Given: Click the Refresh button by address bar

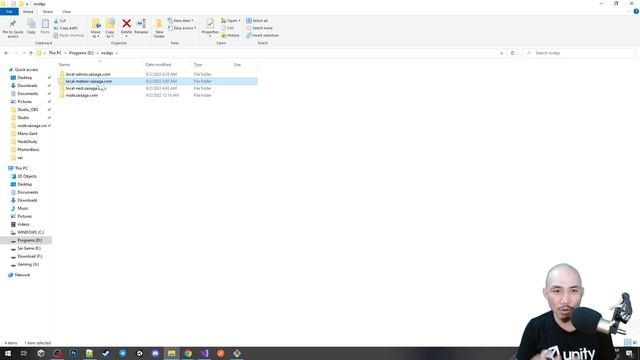Looking at the screenshot, I should [513, 53].
